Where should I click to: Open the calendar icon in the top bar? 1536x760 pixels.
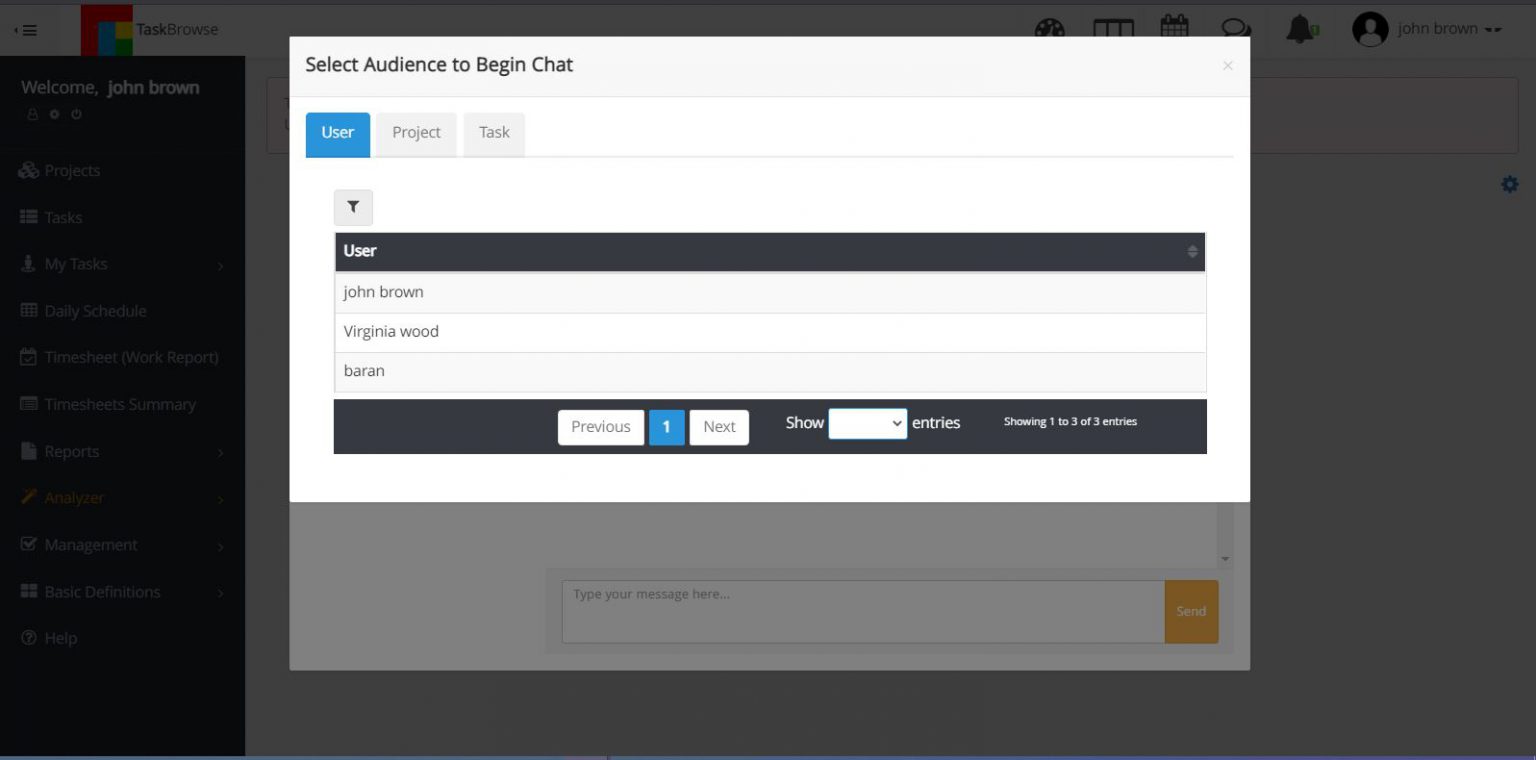pyautogui.click(x=1174, y=30)
